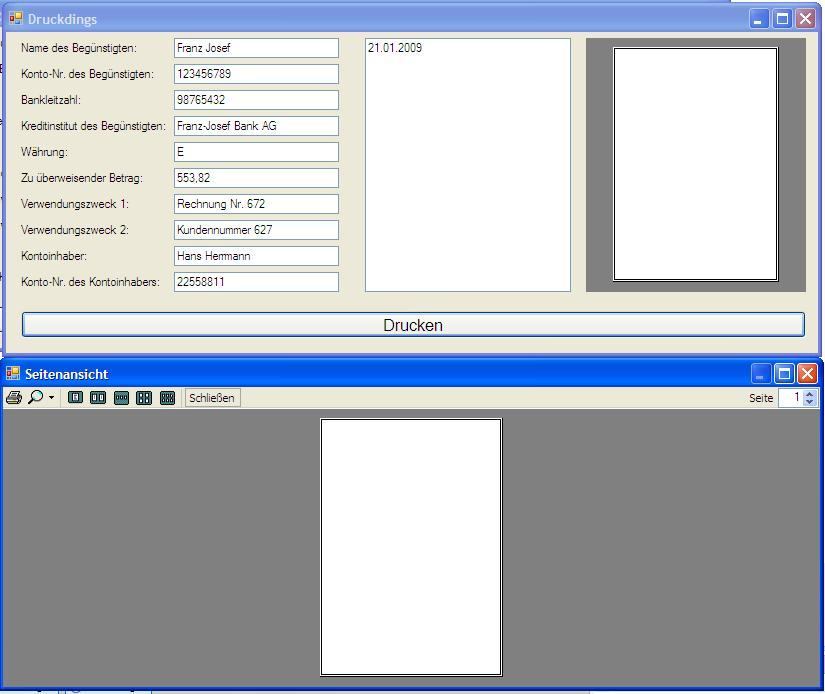Click the Seite page number field
Screen dimensions: 825x694
[x=791, y=398]
